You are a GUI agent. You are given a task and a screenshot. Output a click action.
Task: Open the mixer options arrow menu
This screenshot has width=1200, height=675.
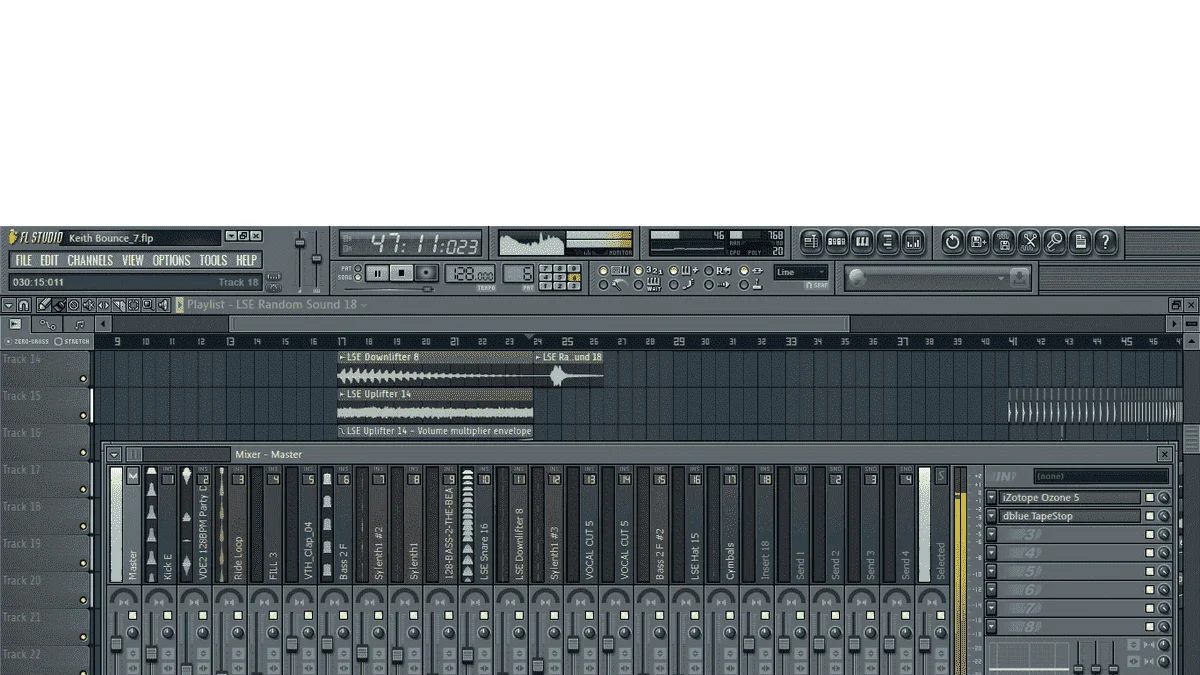[x=114, y=454]
